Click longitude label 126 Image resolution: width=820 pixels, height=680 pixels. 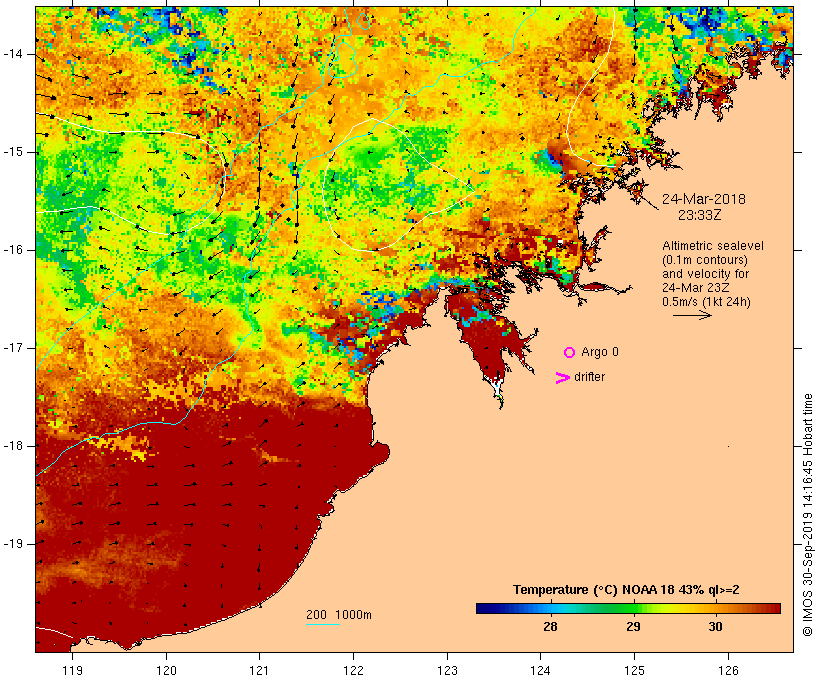728,671
